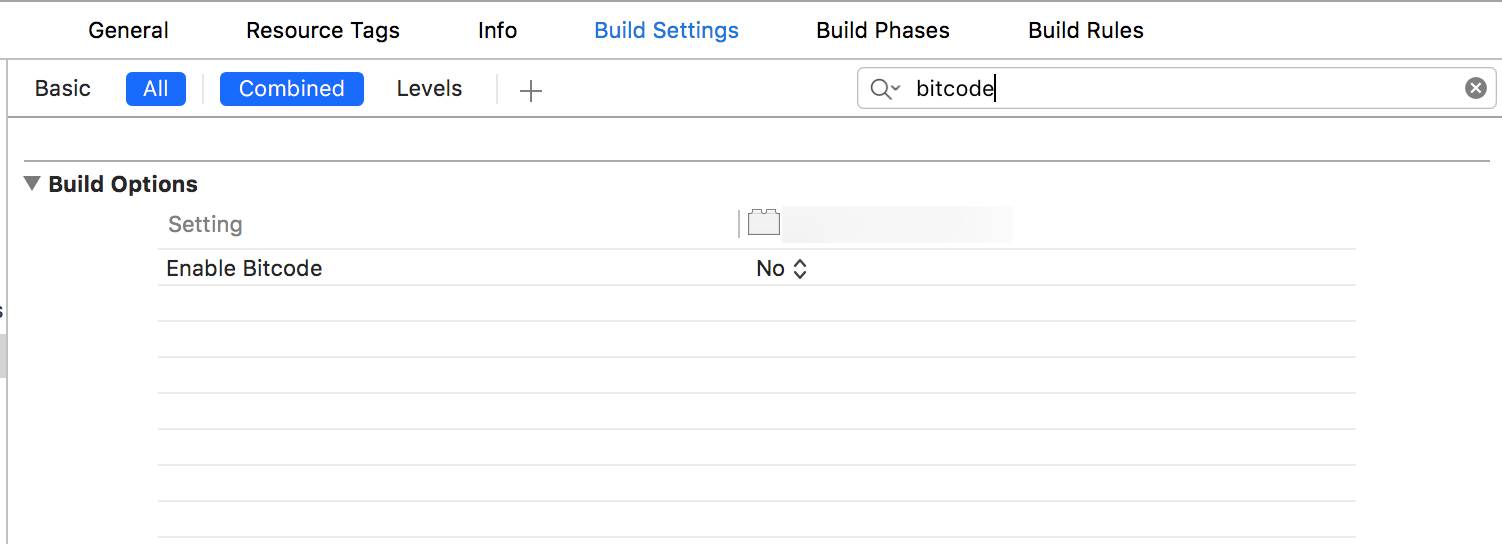Switch to Resource Tags tab

pos(323,30)
